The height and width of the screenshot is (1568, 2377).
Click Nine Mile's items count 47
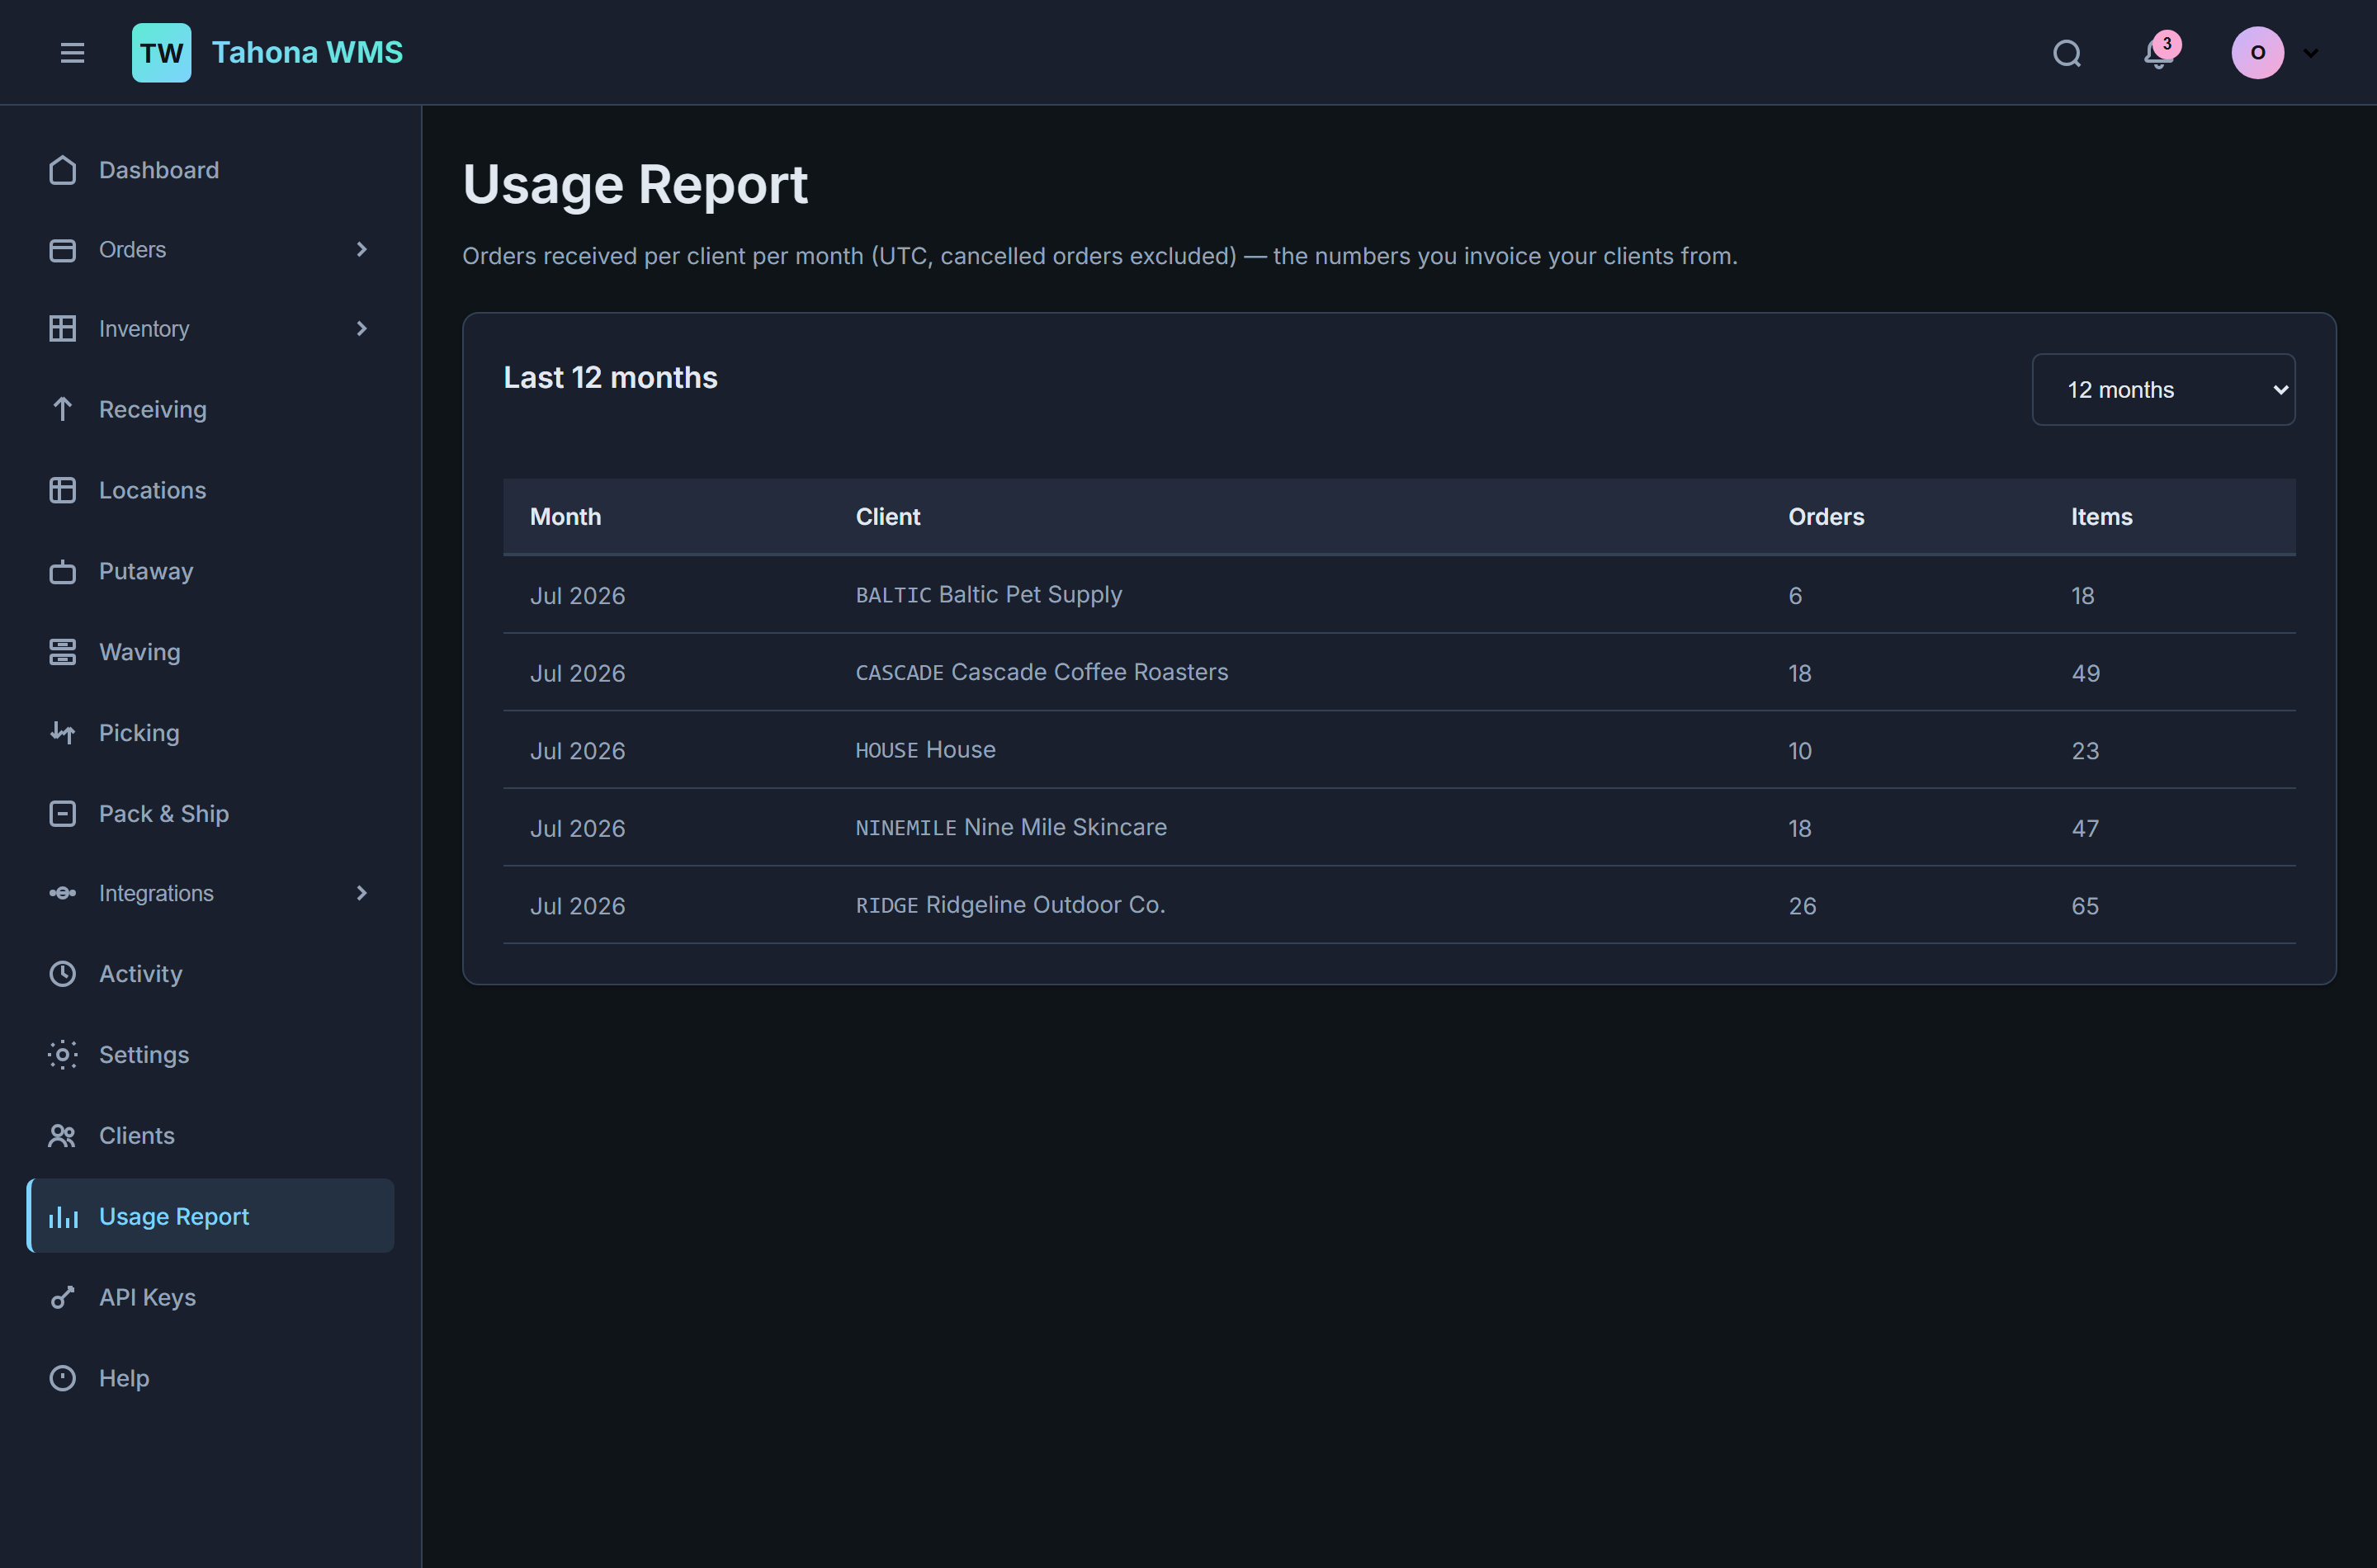pyautogui.click(x=2085, y=828)
